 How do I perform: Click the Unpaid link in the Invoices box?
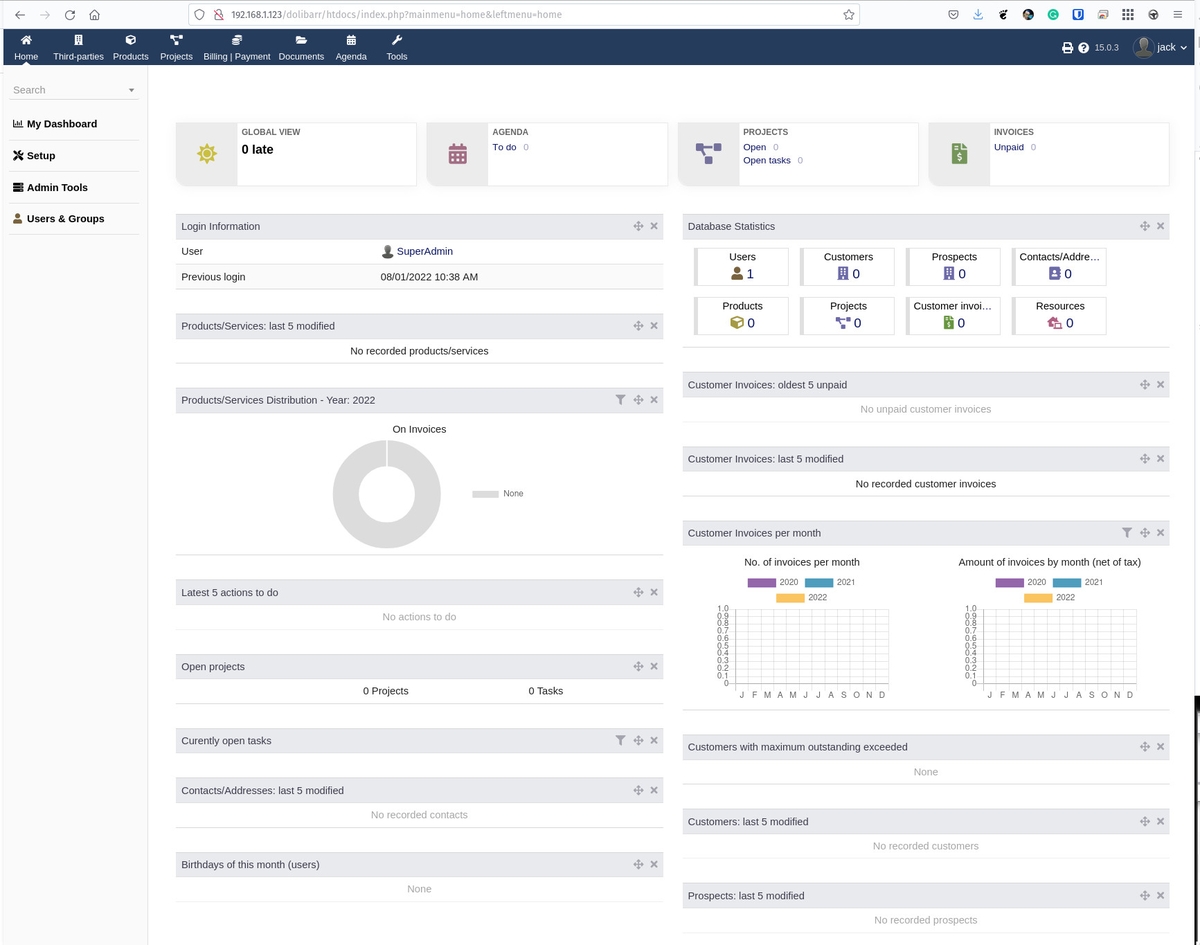coord(1007,147)
